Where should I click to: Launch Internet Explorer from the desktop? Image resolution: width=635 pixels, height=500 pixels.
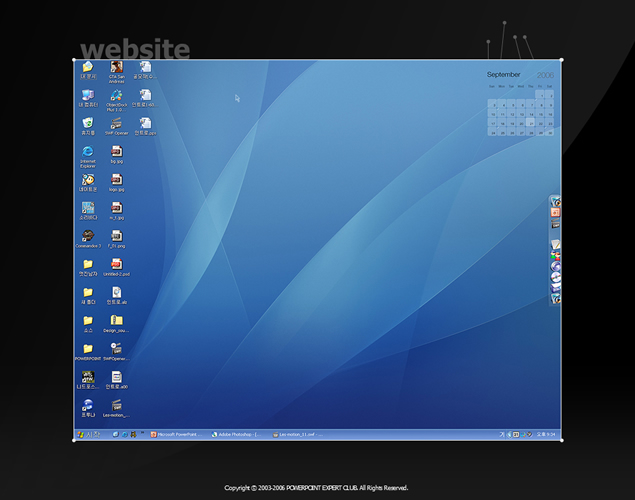88,152
